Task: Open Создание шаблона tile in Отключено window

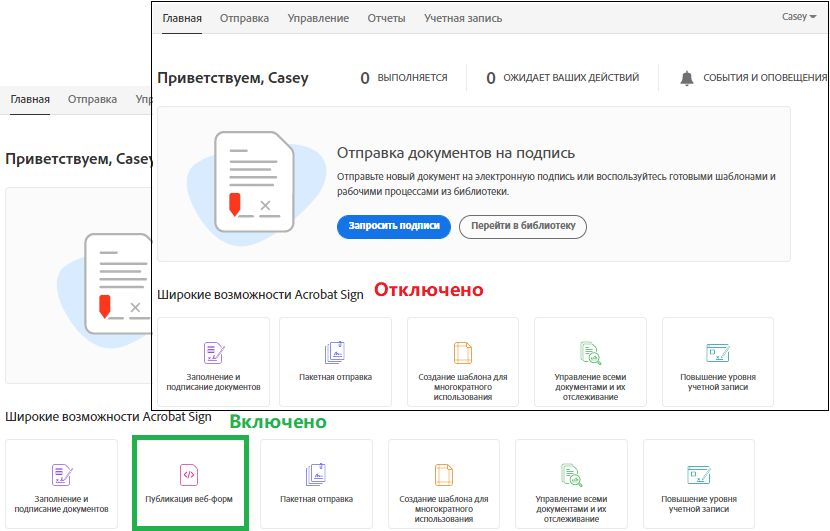Action: [x=463, y=362]
